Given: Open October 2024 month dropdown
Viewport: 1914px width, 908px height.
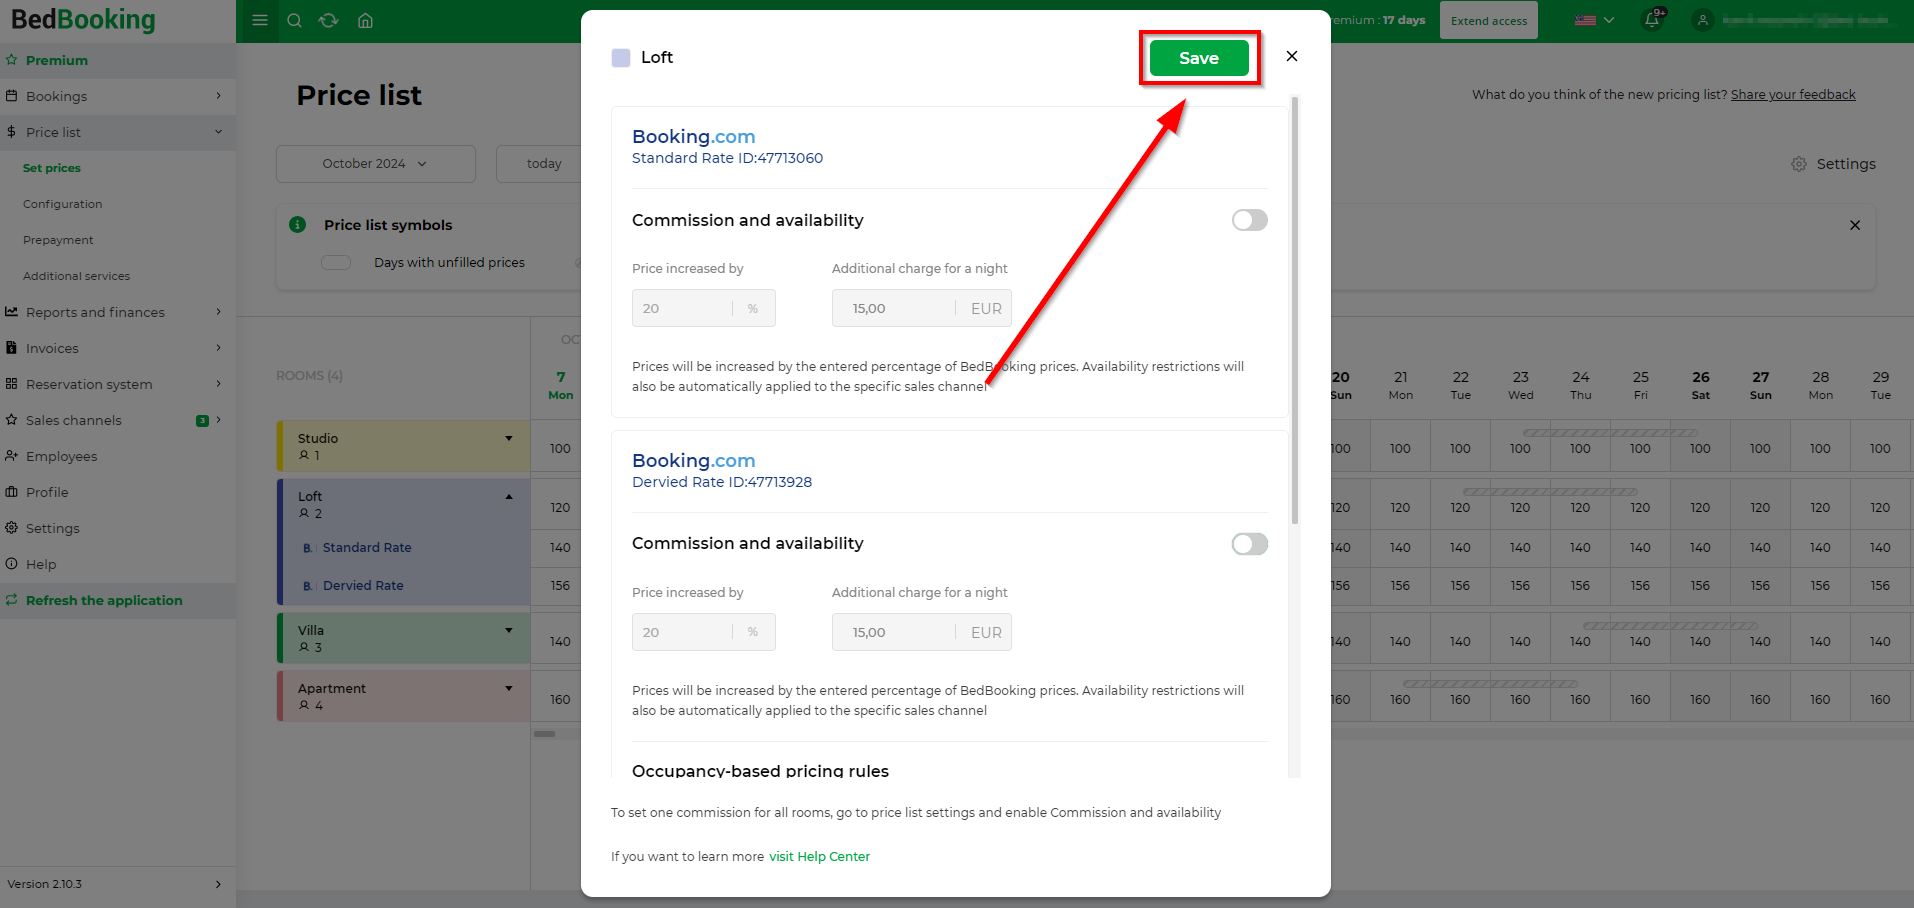Looking at the screenshot, I should coord(376,163).
